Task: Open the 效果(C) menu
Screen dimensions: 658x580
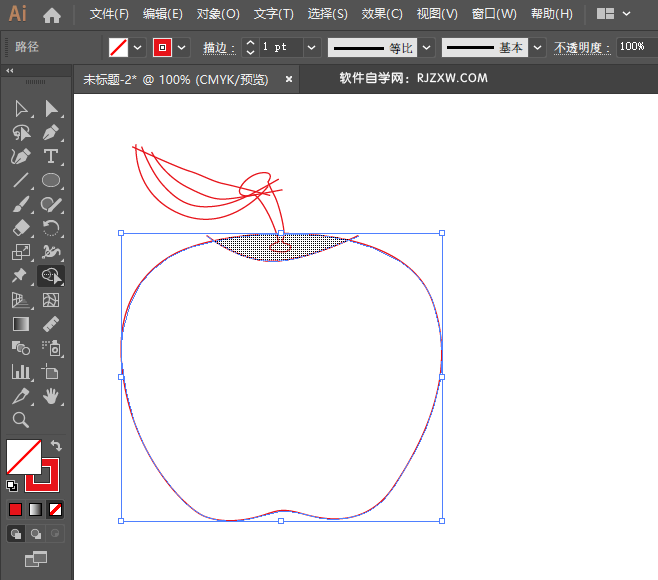Action: pos(382,14)
